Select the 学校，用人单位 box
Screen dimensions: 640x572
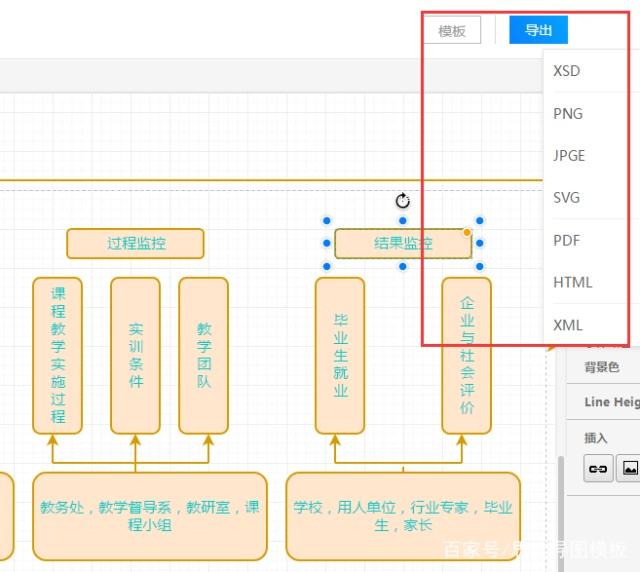click(403, 516)
